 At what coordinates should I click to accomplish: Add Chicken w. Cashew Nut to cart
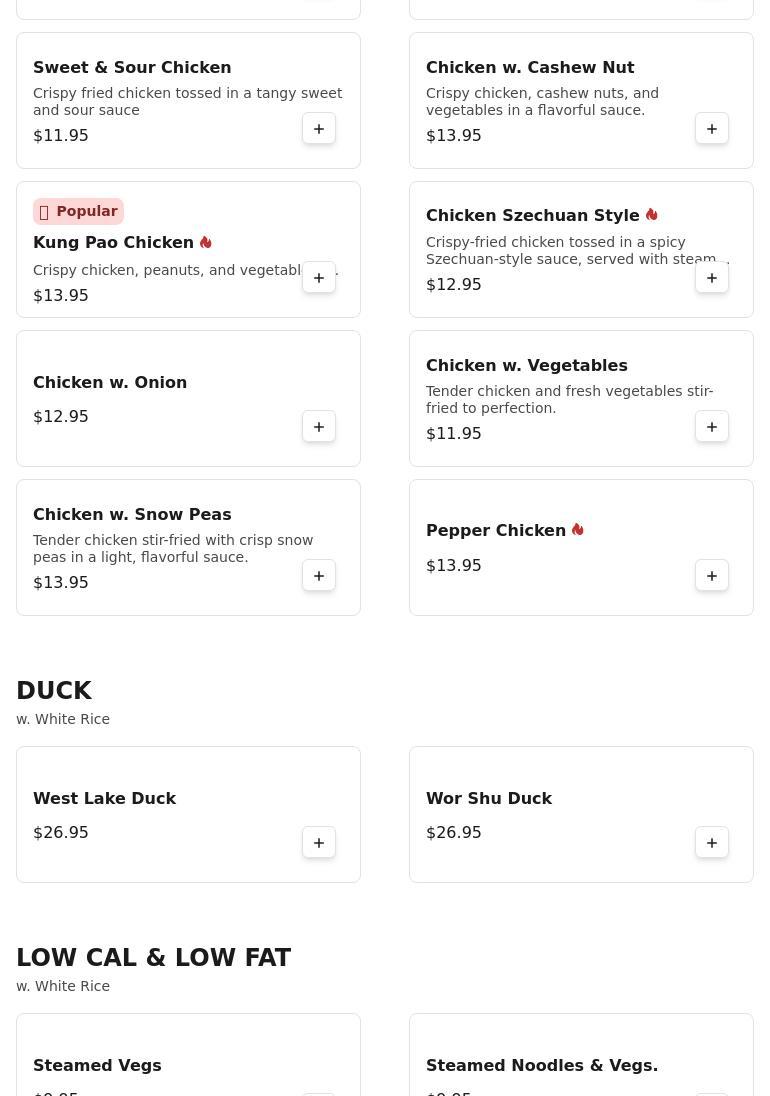(x=711, y=129)
